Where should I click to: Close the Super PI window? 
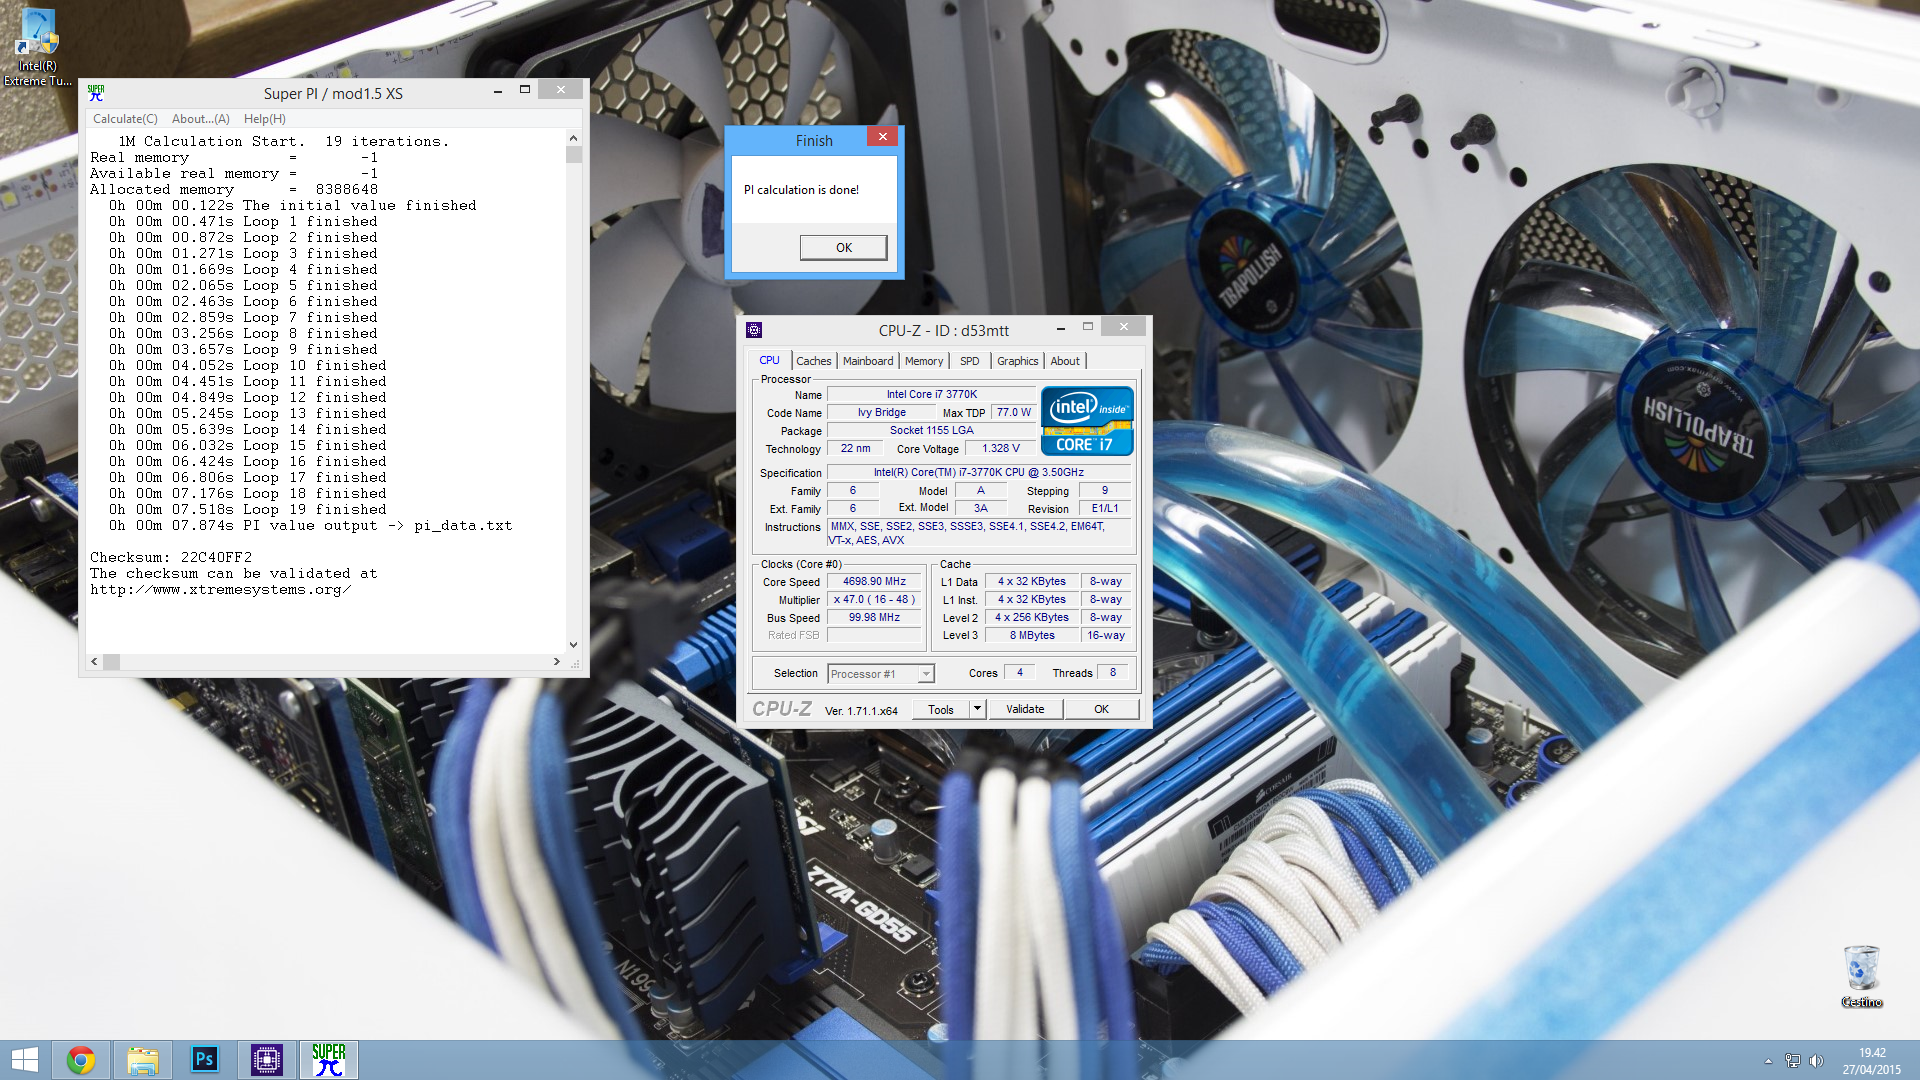coord(561,91)
